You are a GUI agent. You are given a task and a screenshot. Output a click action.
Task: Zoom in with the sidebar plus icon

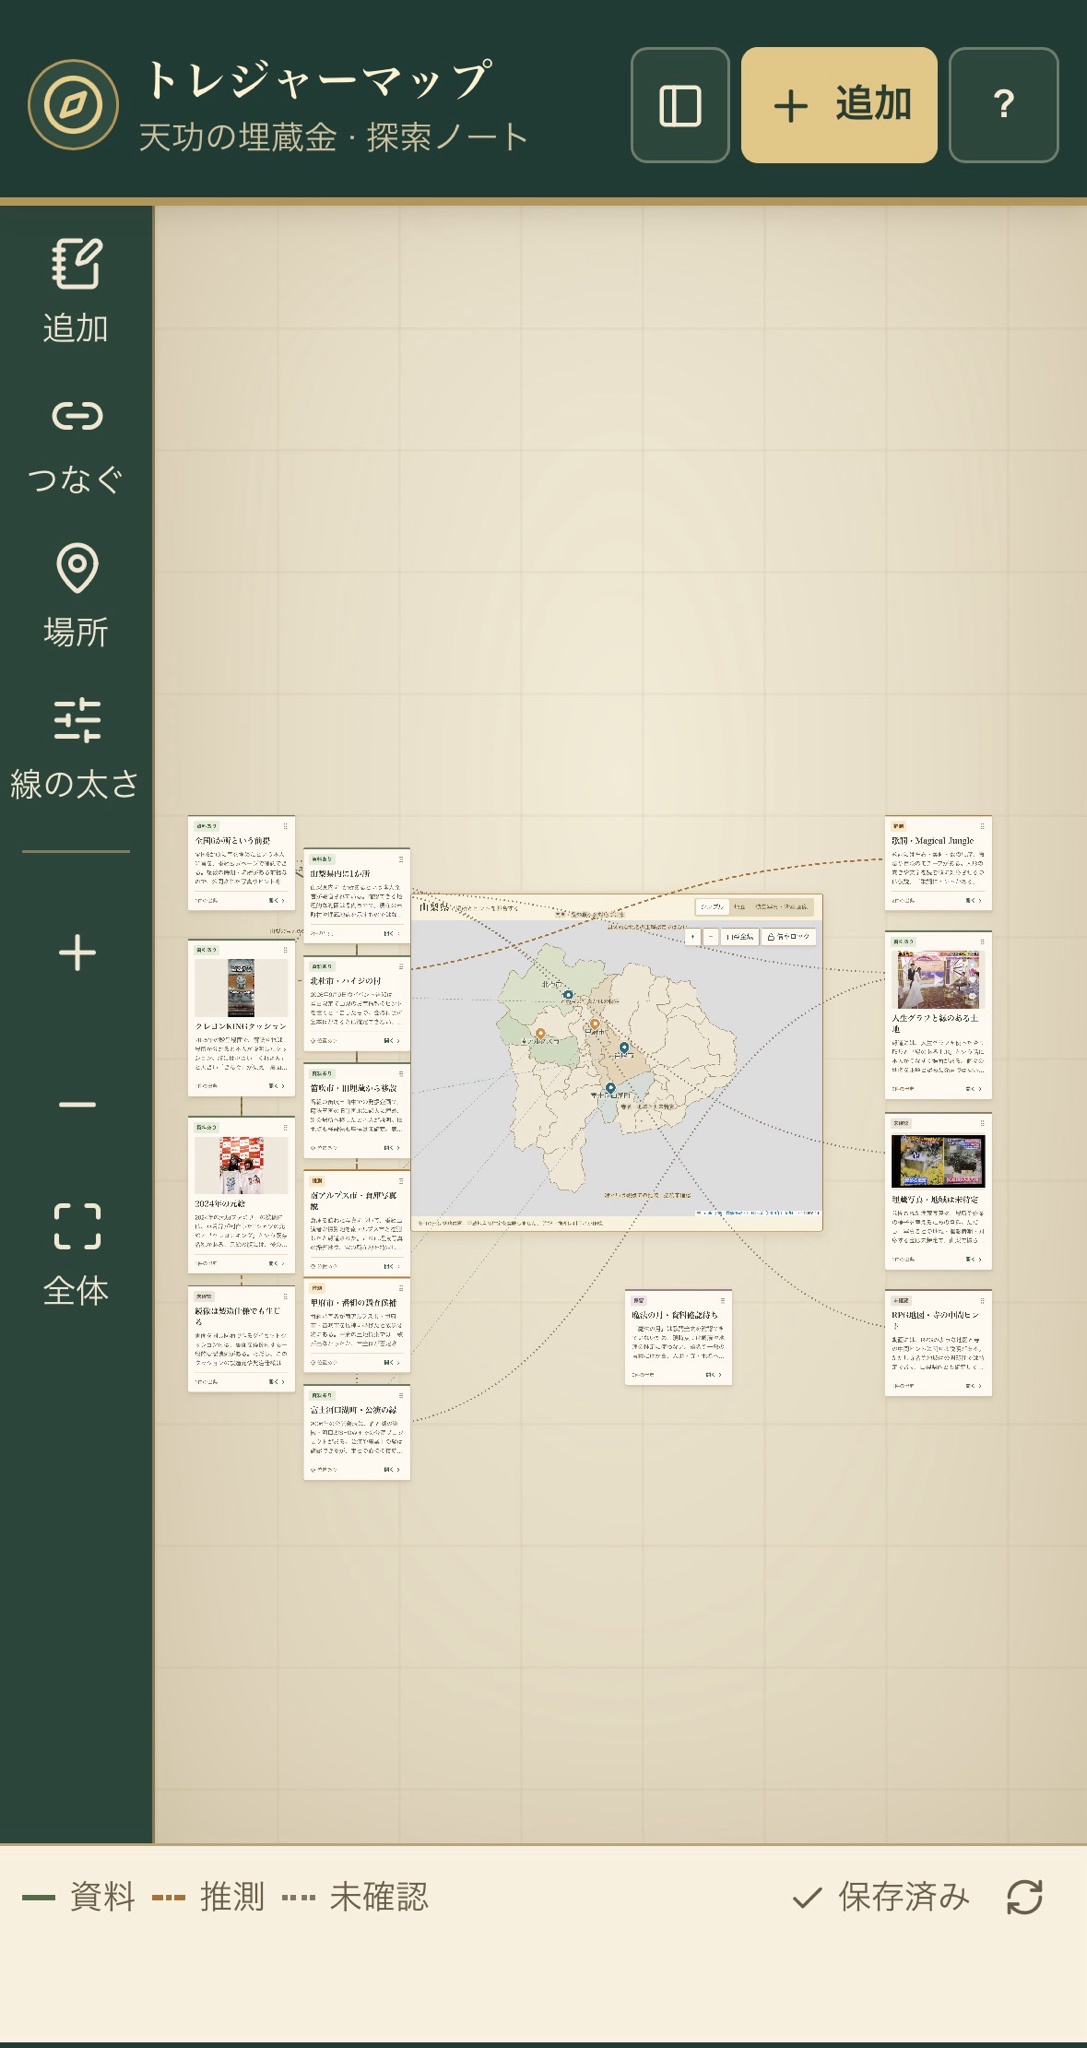coord(77,953)
